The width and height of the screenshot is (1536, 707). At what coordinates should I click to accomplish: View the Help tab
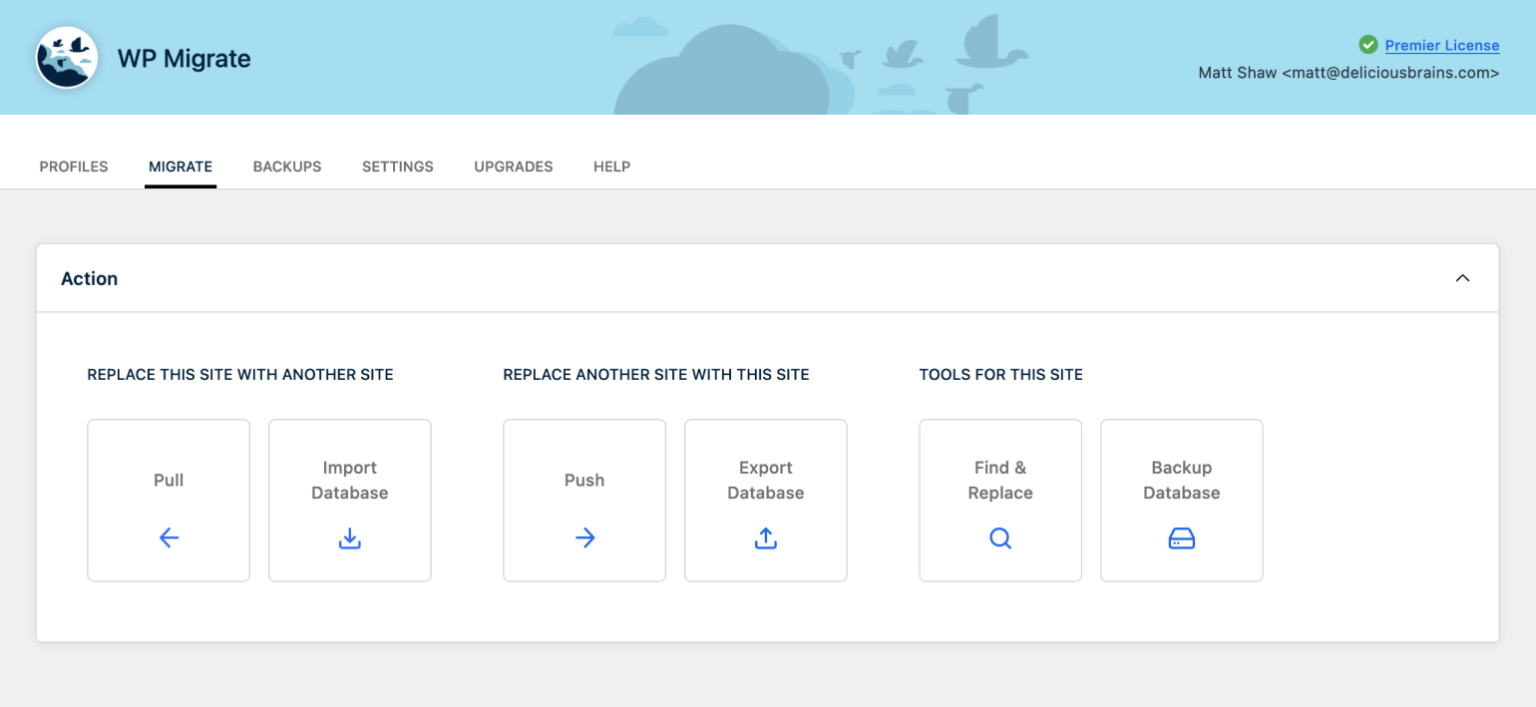(612, 167)
